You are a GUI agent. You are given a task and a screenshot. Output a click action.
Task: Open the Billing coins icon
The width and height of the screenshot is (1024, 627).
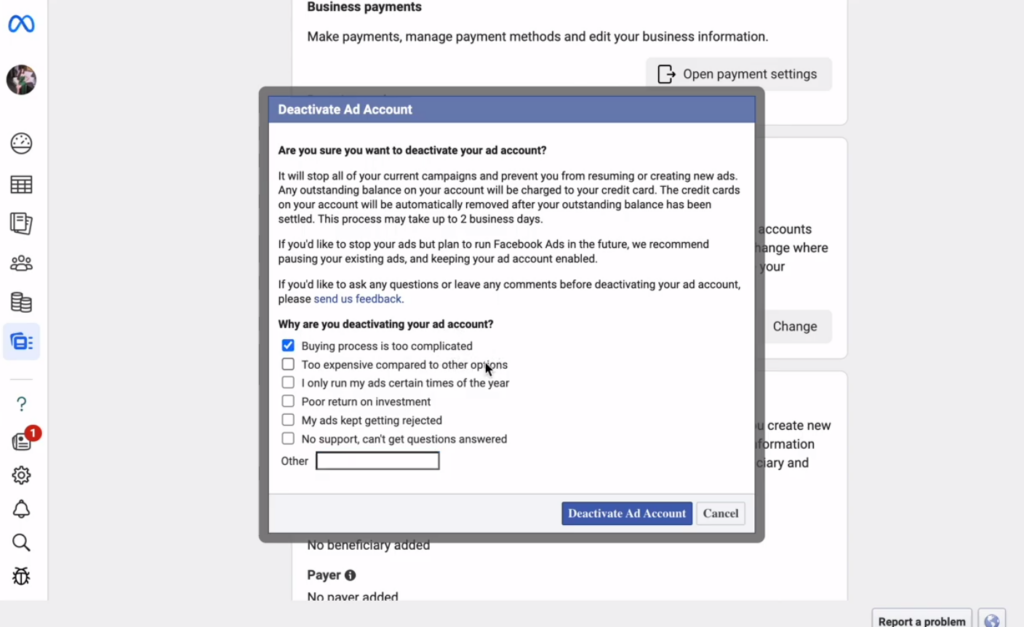pos(21,301)
